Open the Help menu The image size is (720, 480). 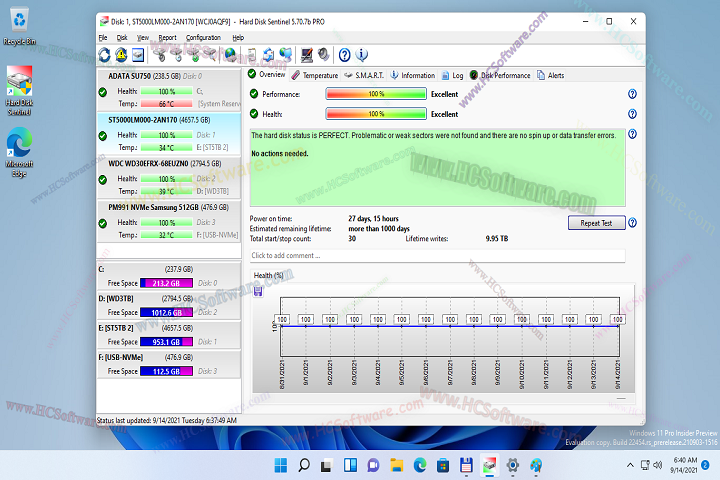(238, 38)
